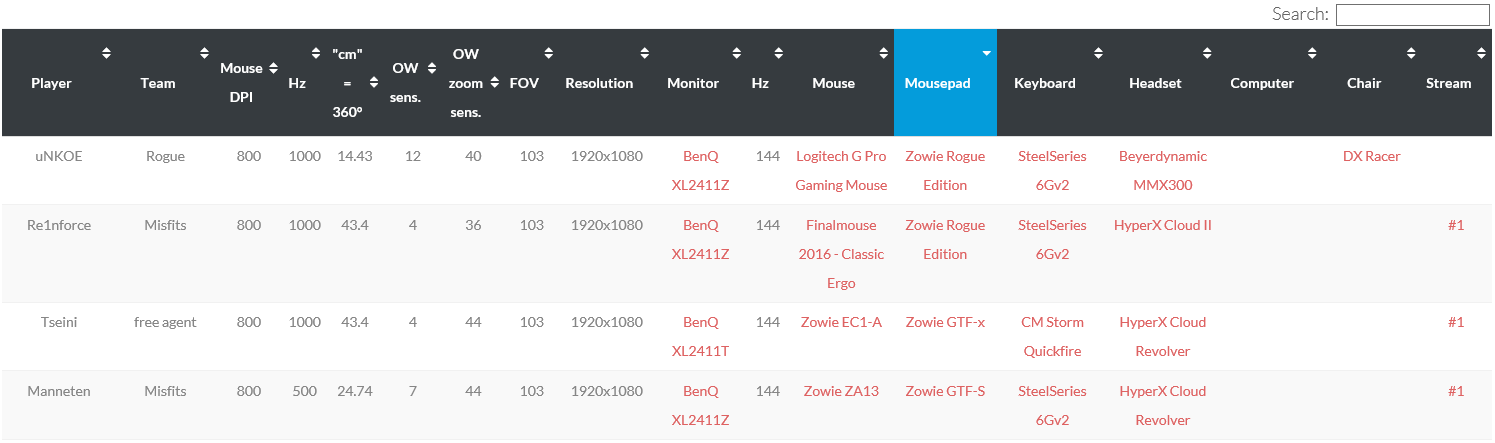Open stream #1 link for Manneten
The image size is (1495, 443).
click(1456, 391)
